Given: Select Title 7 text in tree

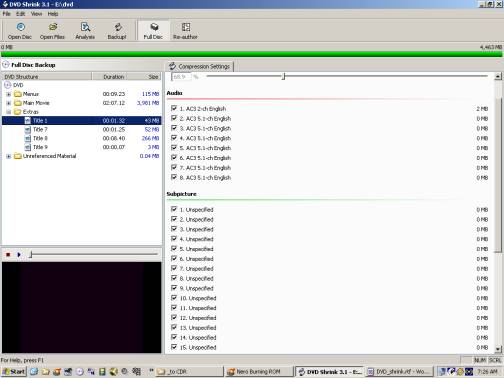Looking at the screenshot, I should coord(40,129).
